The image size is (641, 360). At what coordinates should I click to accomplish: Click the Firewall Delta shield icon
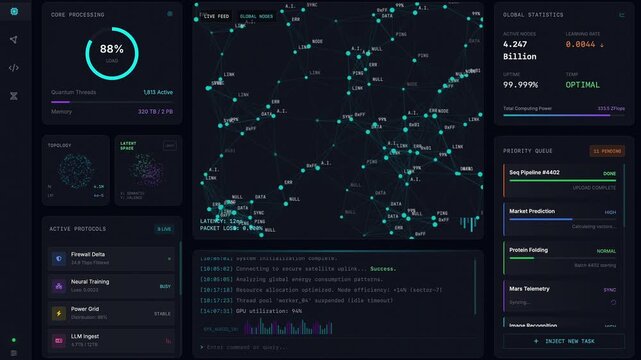click(59, 259)
